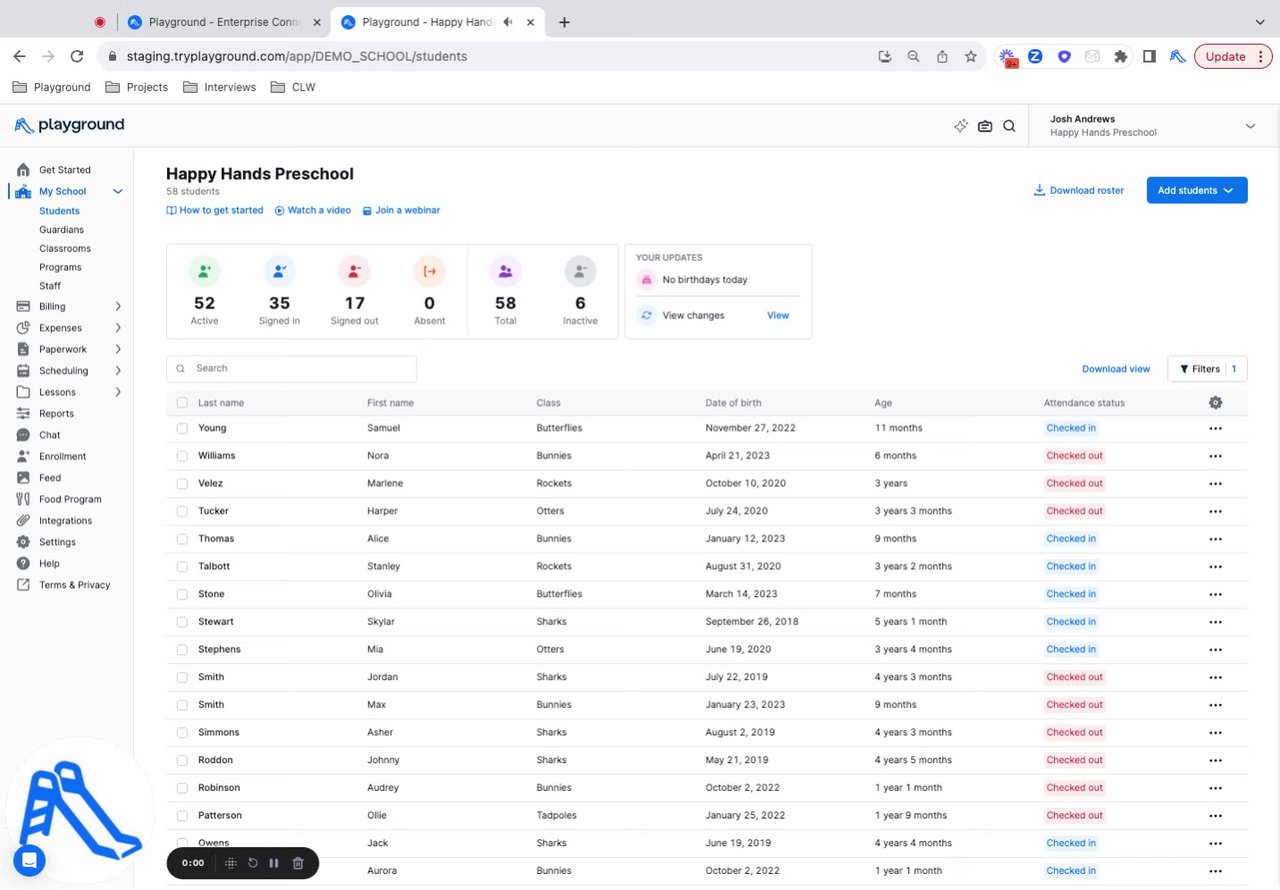Click the Integrations paperclip icon

click(23, 521)
